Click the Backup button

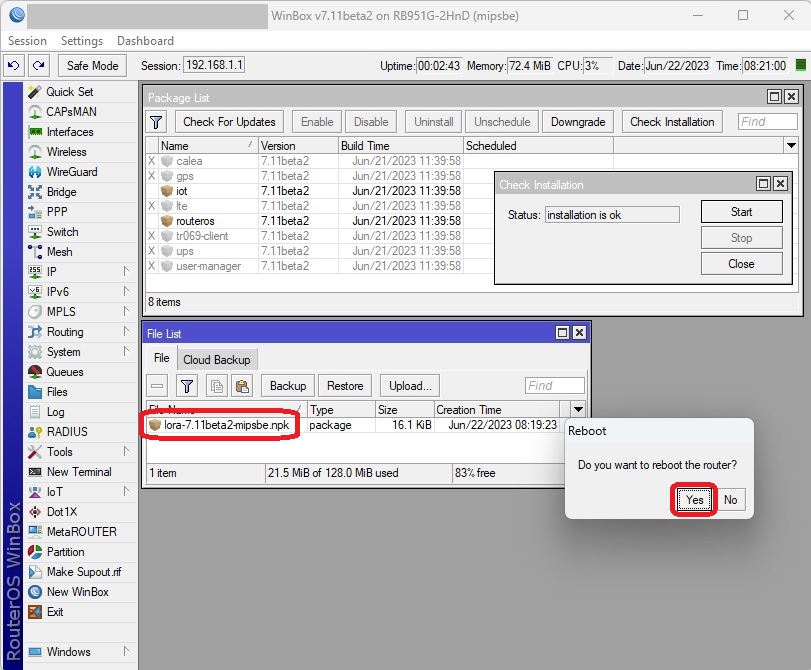pyautogui.click(x=288, y=386)
